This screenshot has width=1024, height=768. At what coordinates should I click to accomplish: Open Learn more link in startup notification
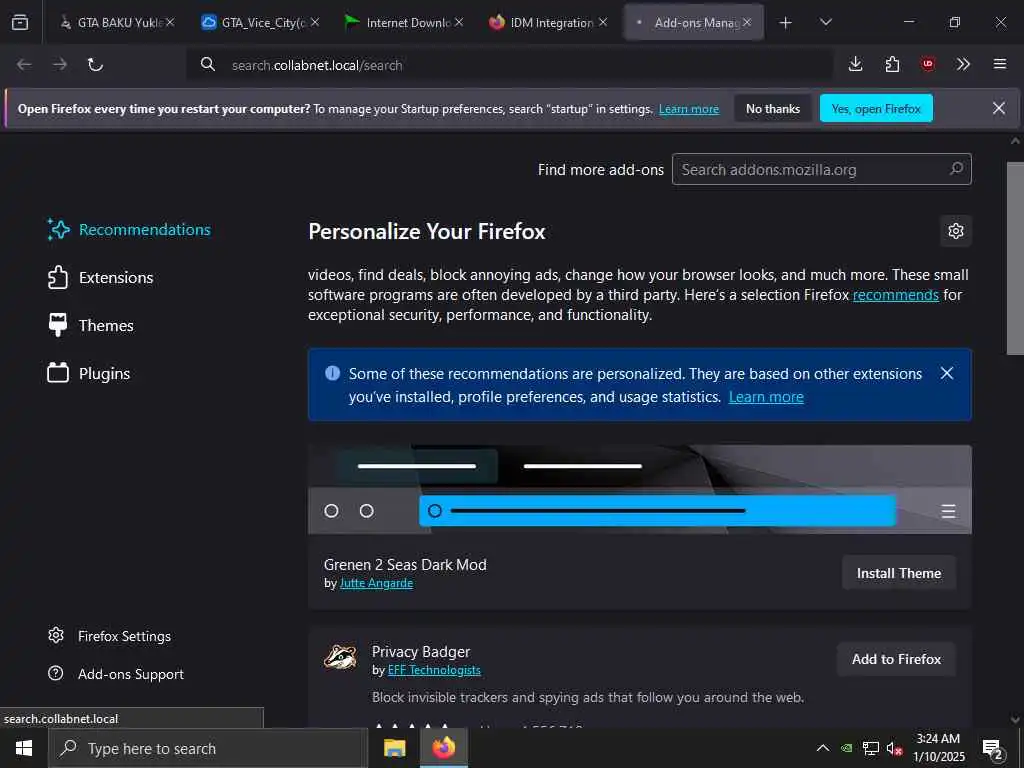(x=688, y=109)
